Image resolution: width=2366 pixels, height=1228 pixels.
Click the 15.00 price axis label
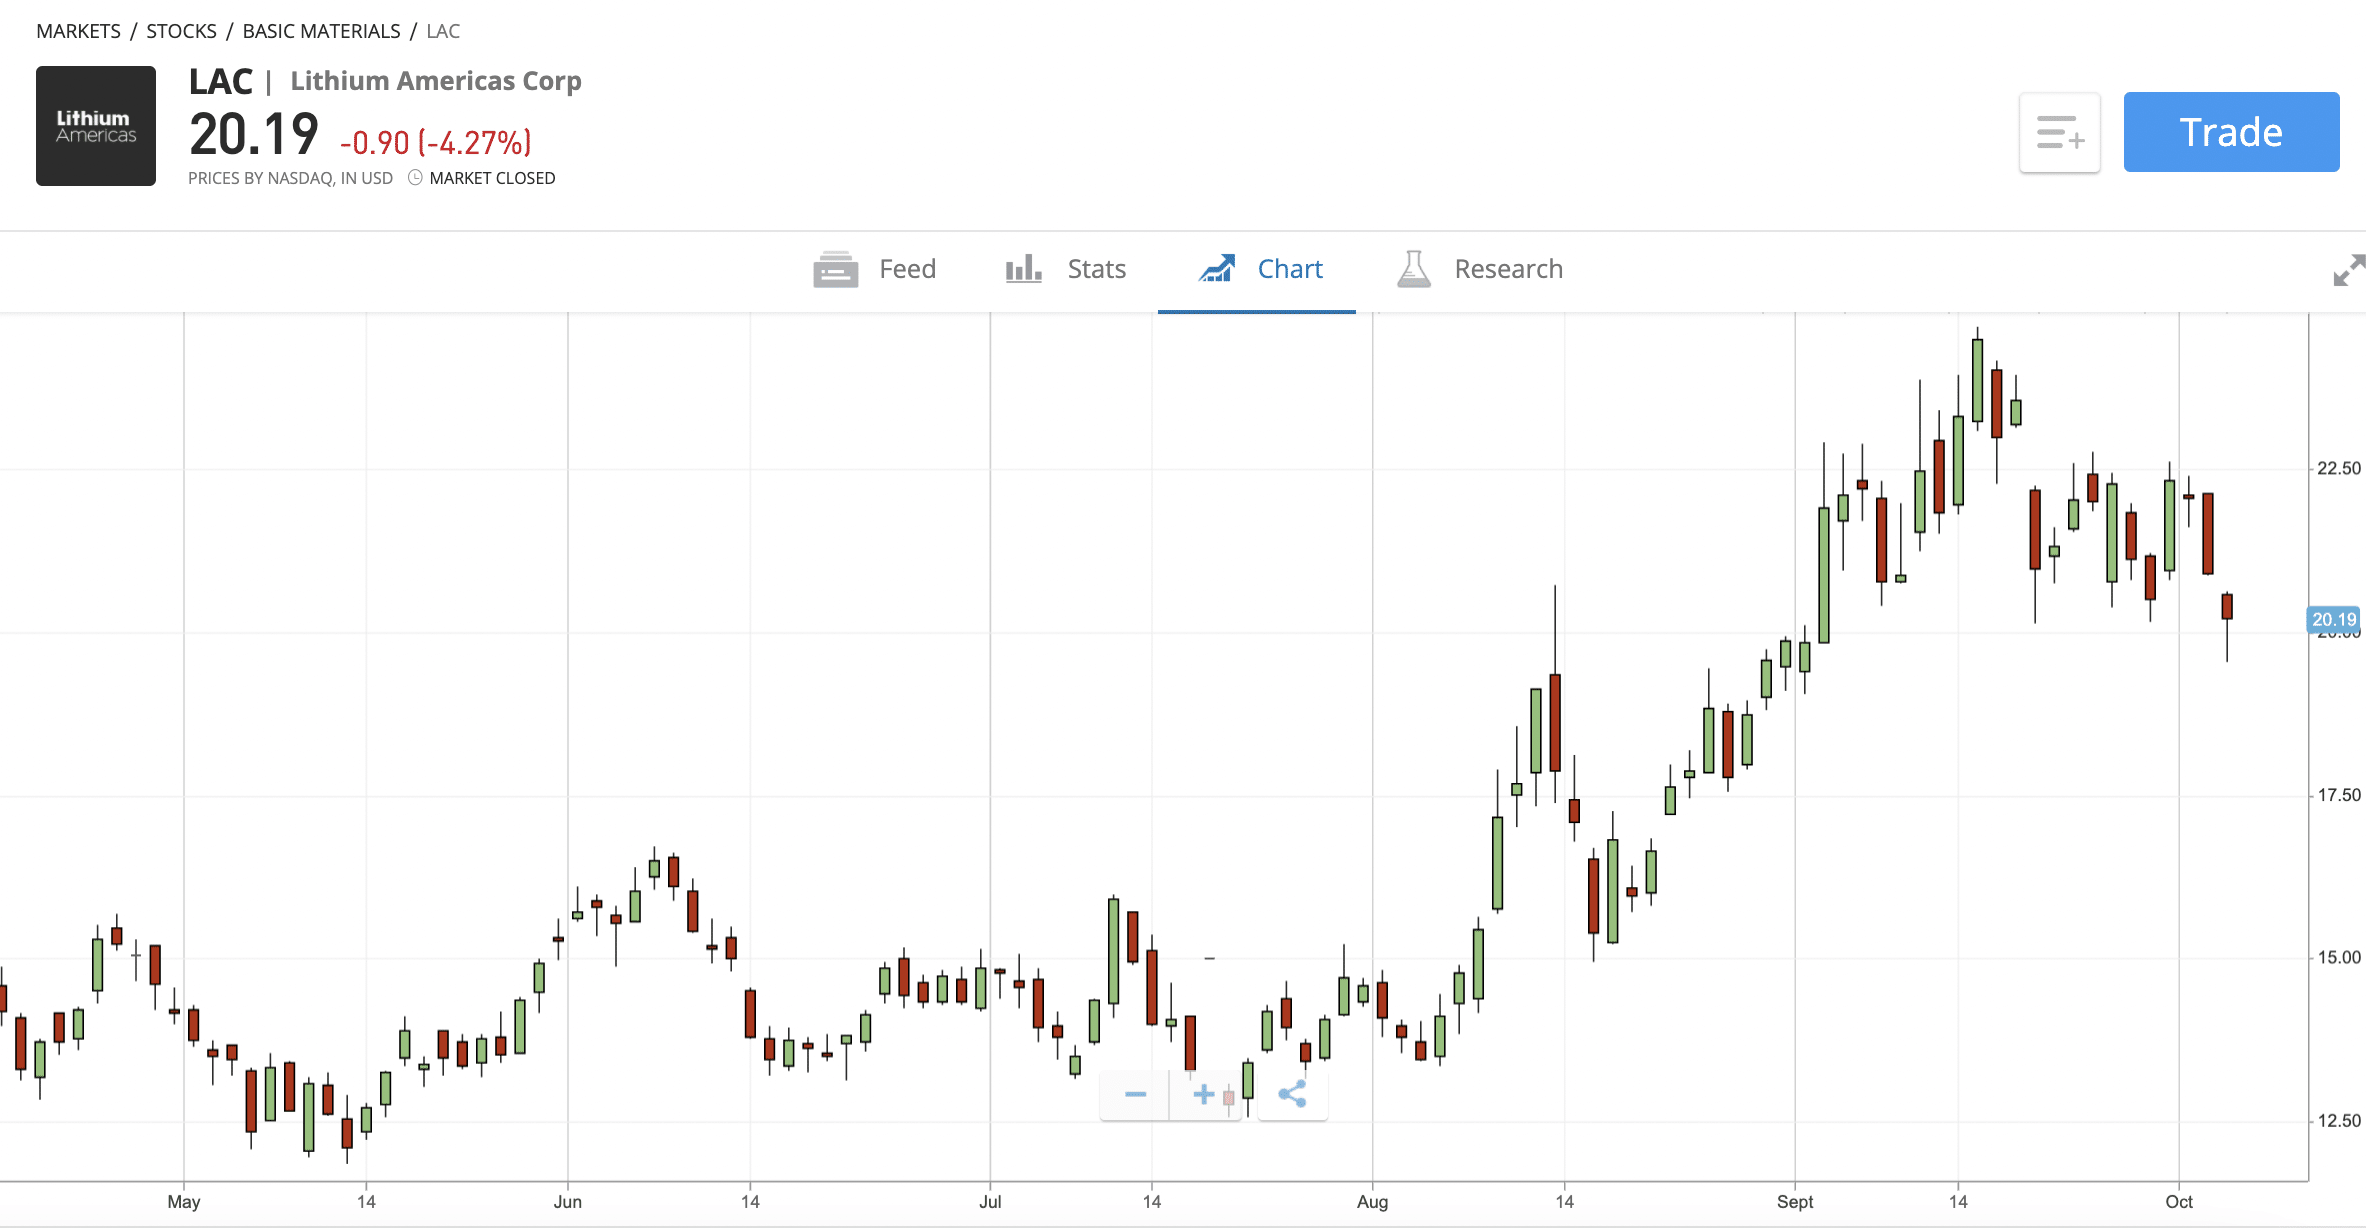[2339, 958]
